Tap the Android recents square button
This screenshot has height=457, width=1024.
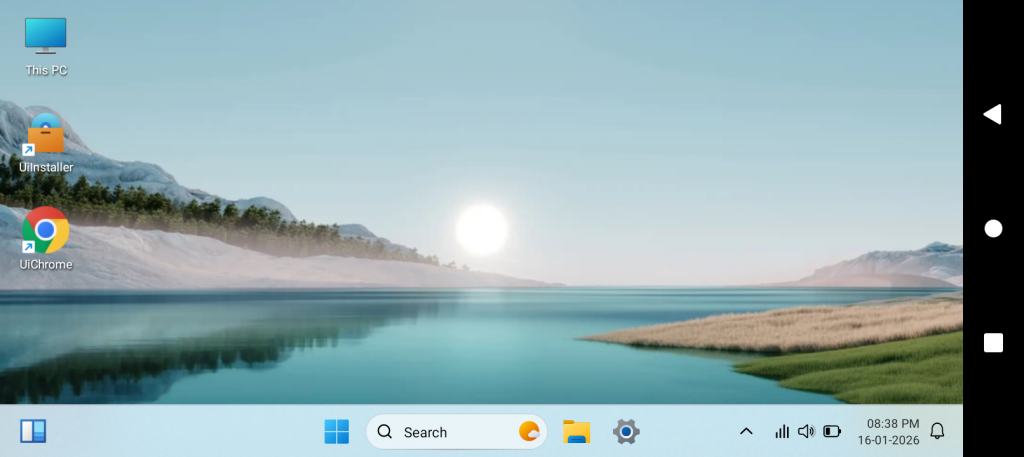click(993, 343)
